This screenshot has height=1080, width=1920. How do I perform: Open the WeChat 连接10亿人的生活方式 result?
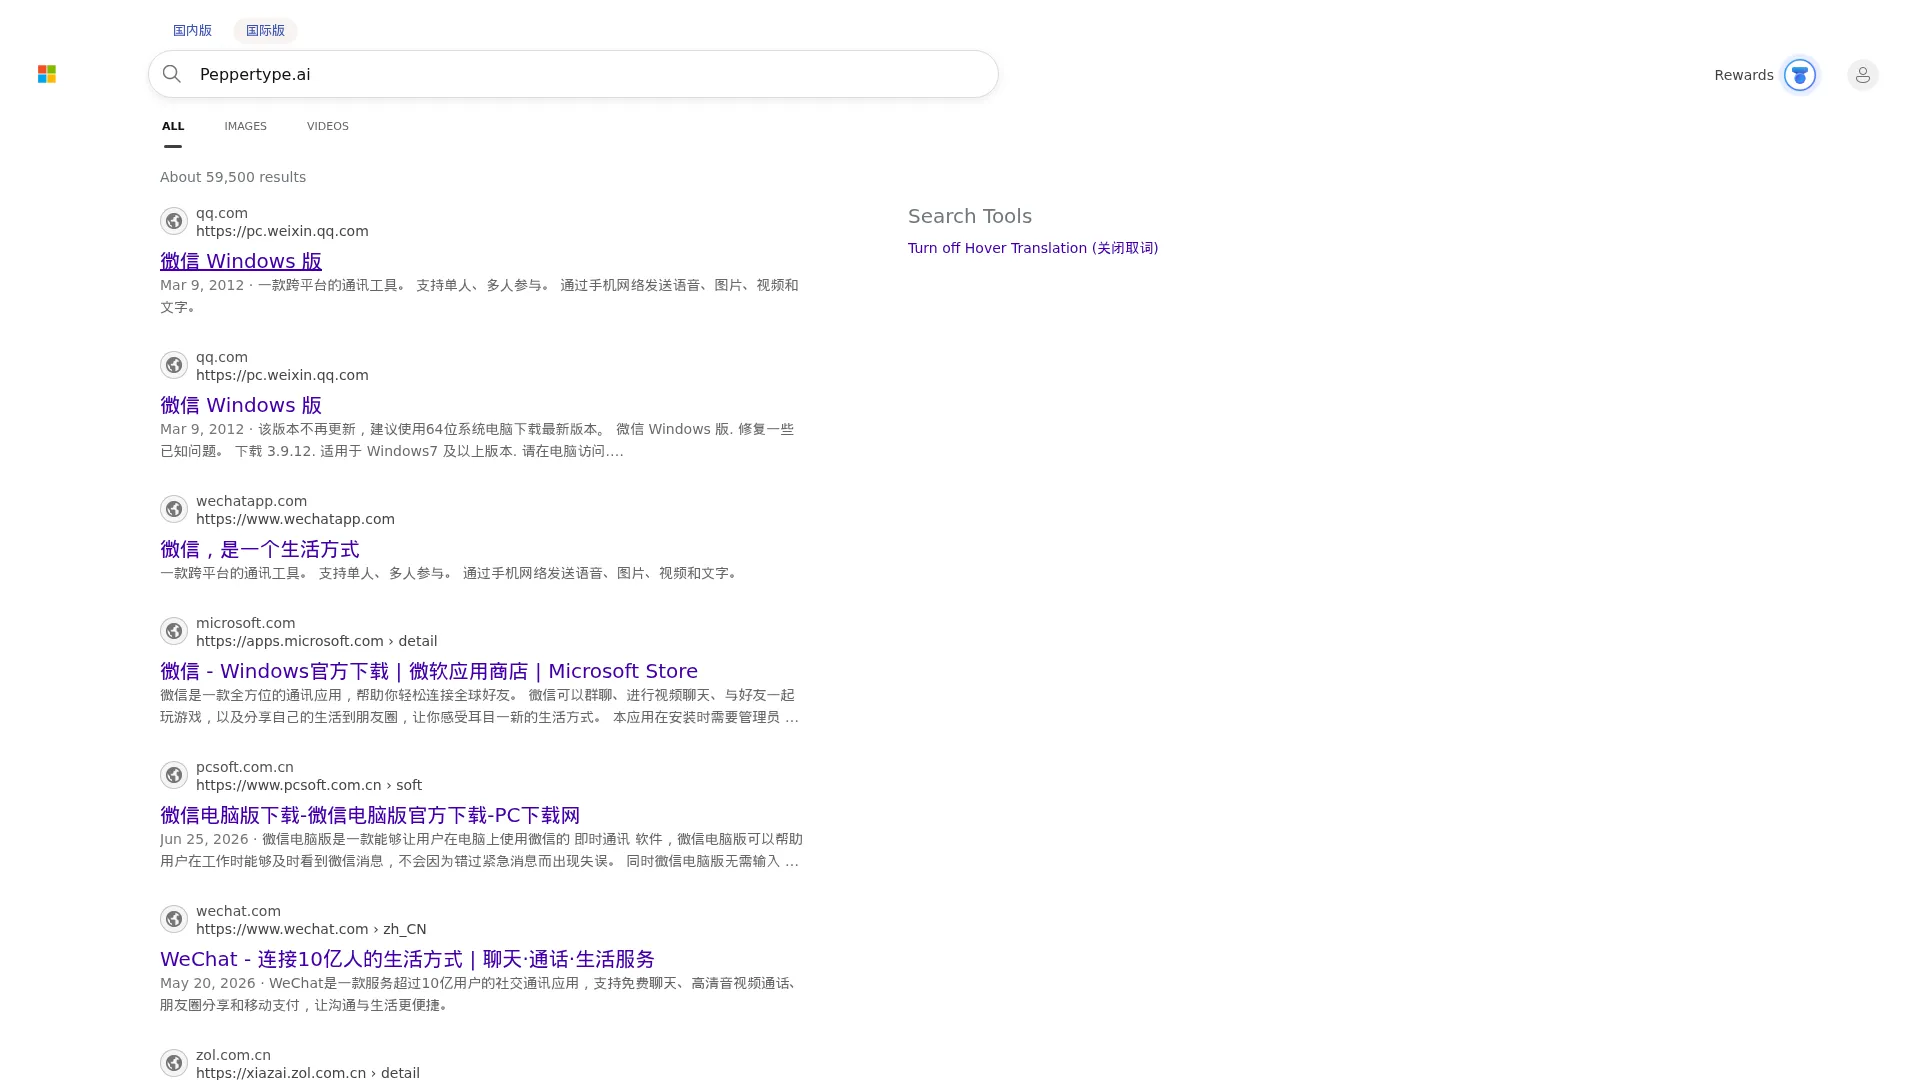[x=407, y=959]
